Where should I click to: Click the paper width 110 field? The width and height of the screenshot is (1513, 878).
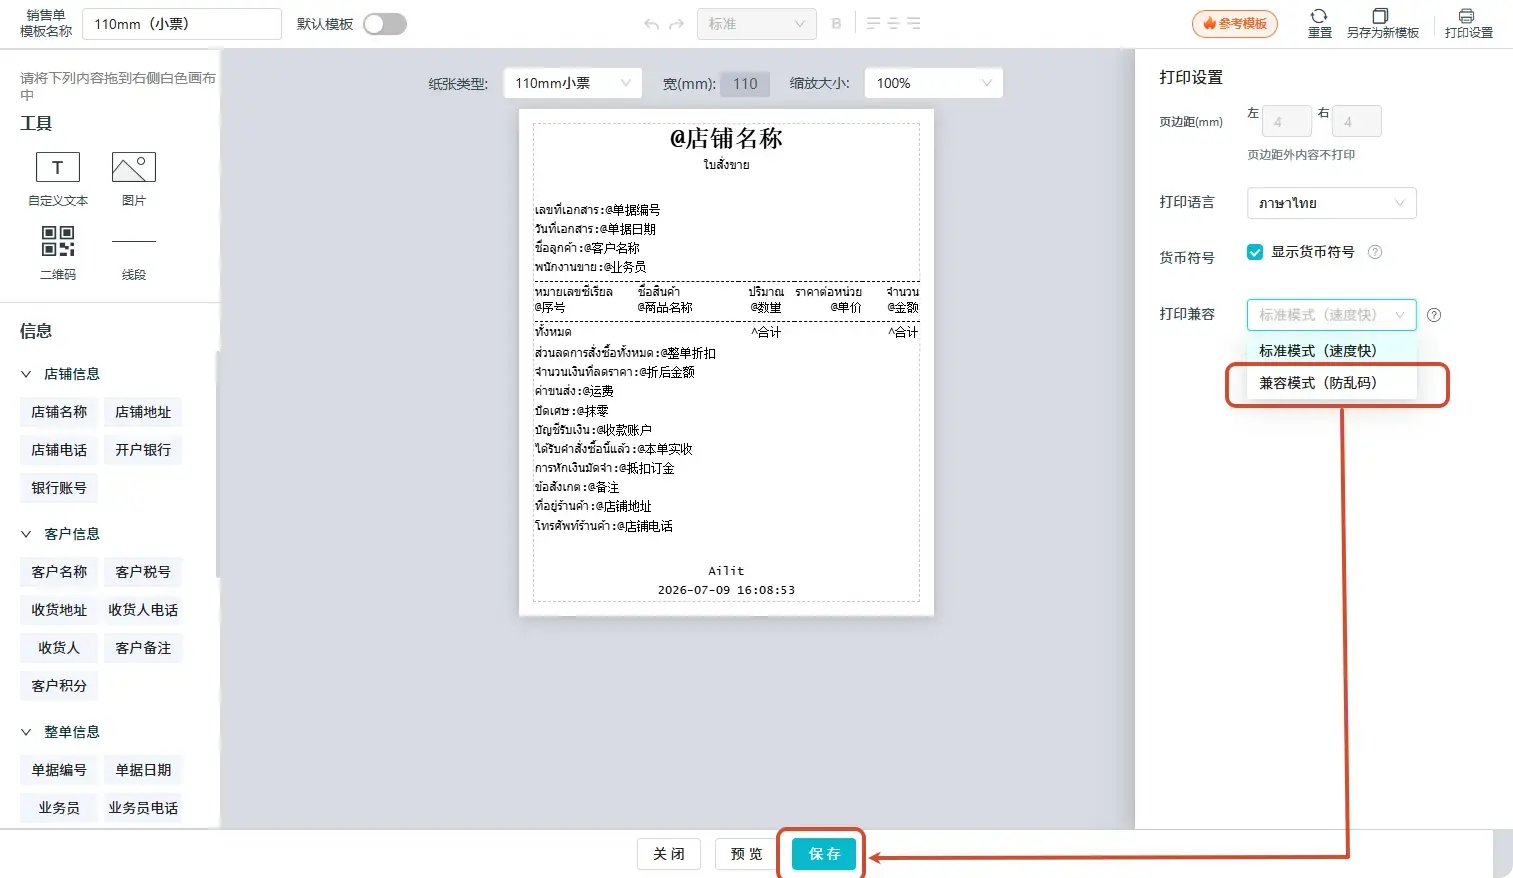[746, 84]
